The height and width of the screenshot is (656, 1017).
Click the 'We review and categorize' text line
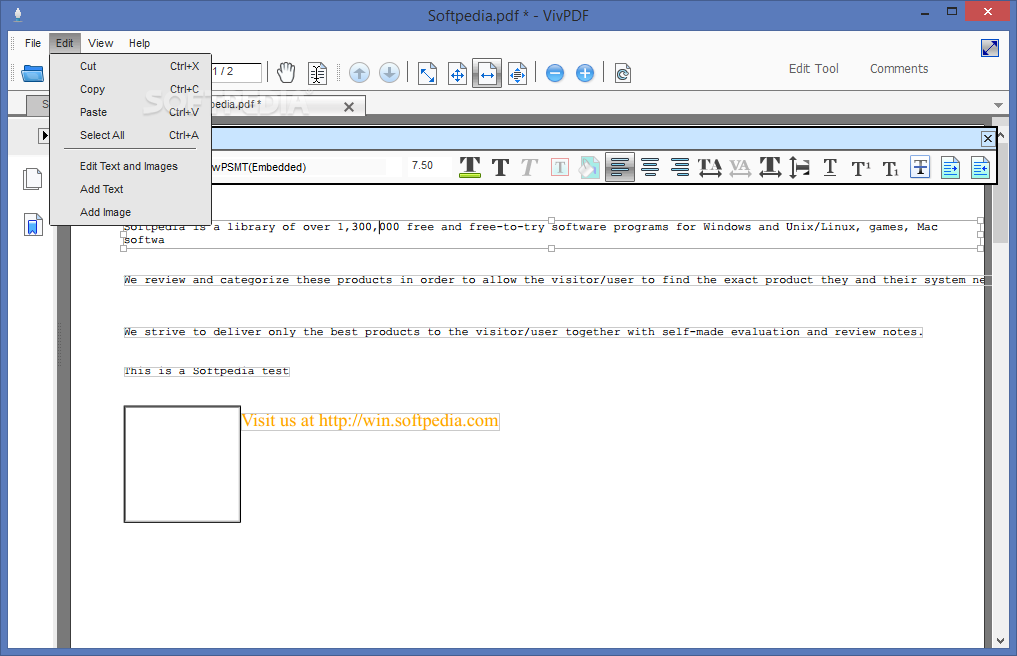[x=555, y=280]
